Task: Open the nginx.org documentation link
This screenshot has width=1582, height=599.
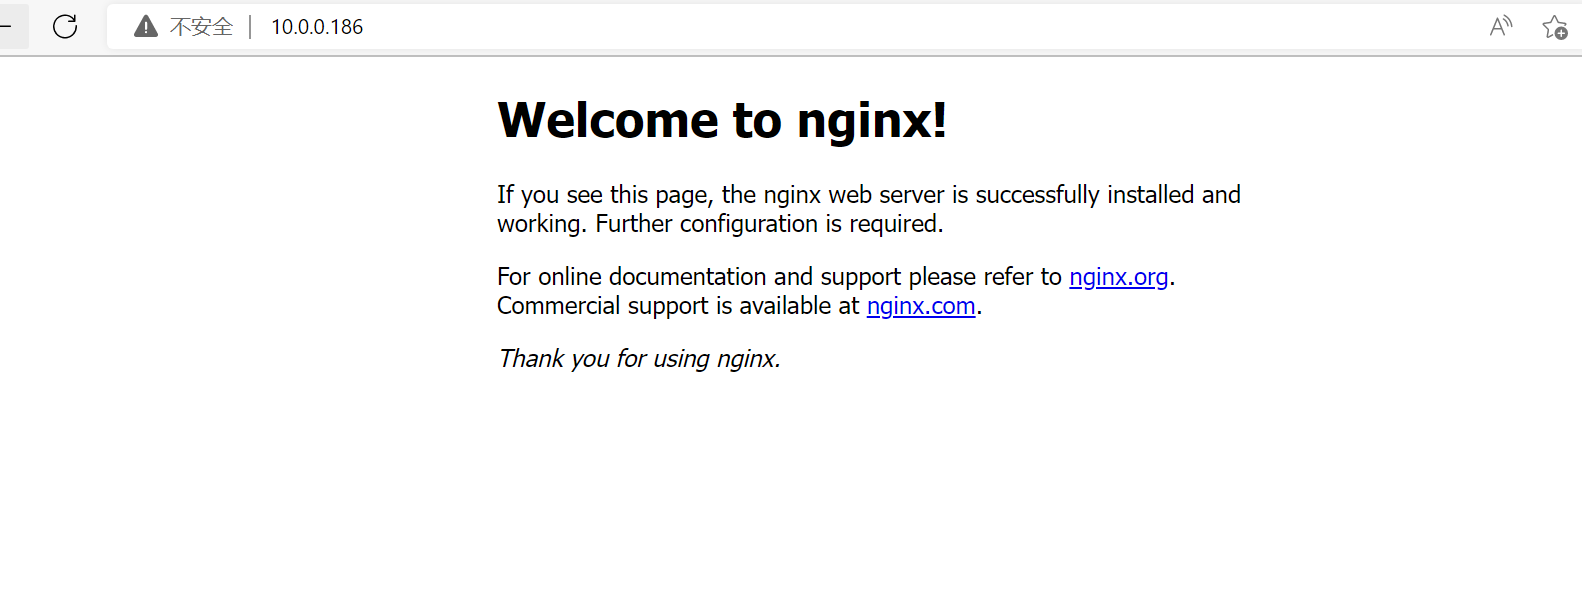Action: point(1118,277)
